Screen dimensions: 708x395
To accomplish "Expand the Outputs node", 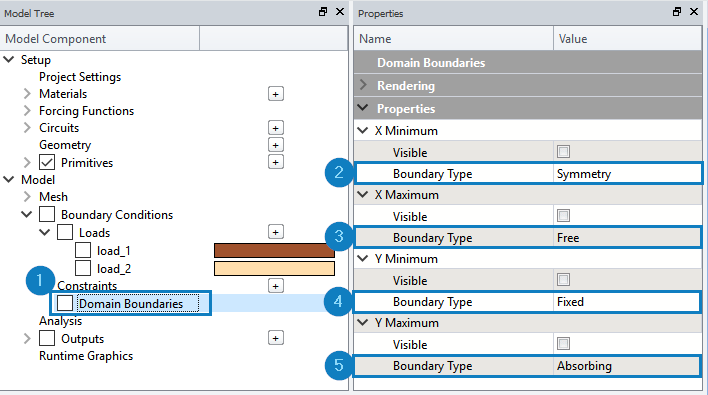I will (27, 338).
